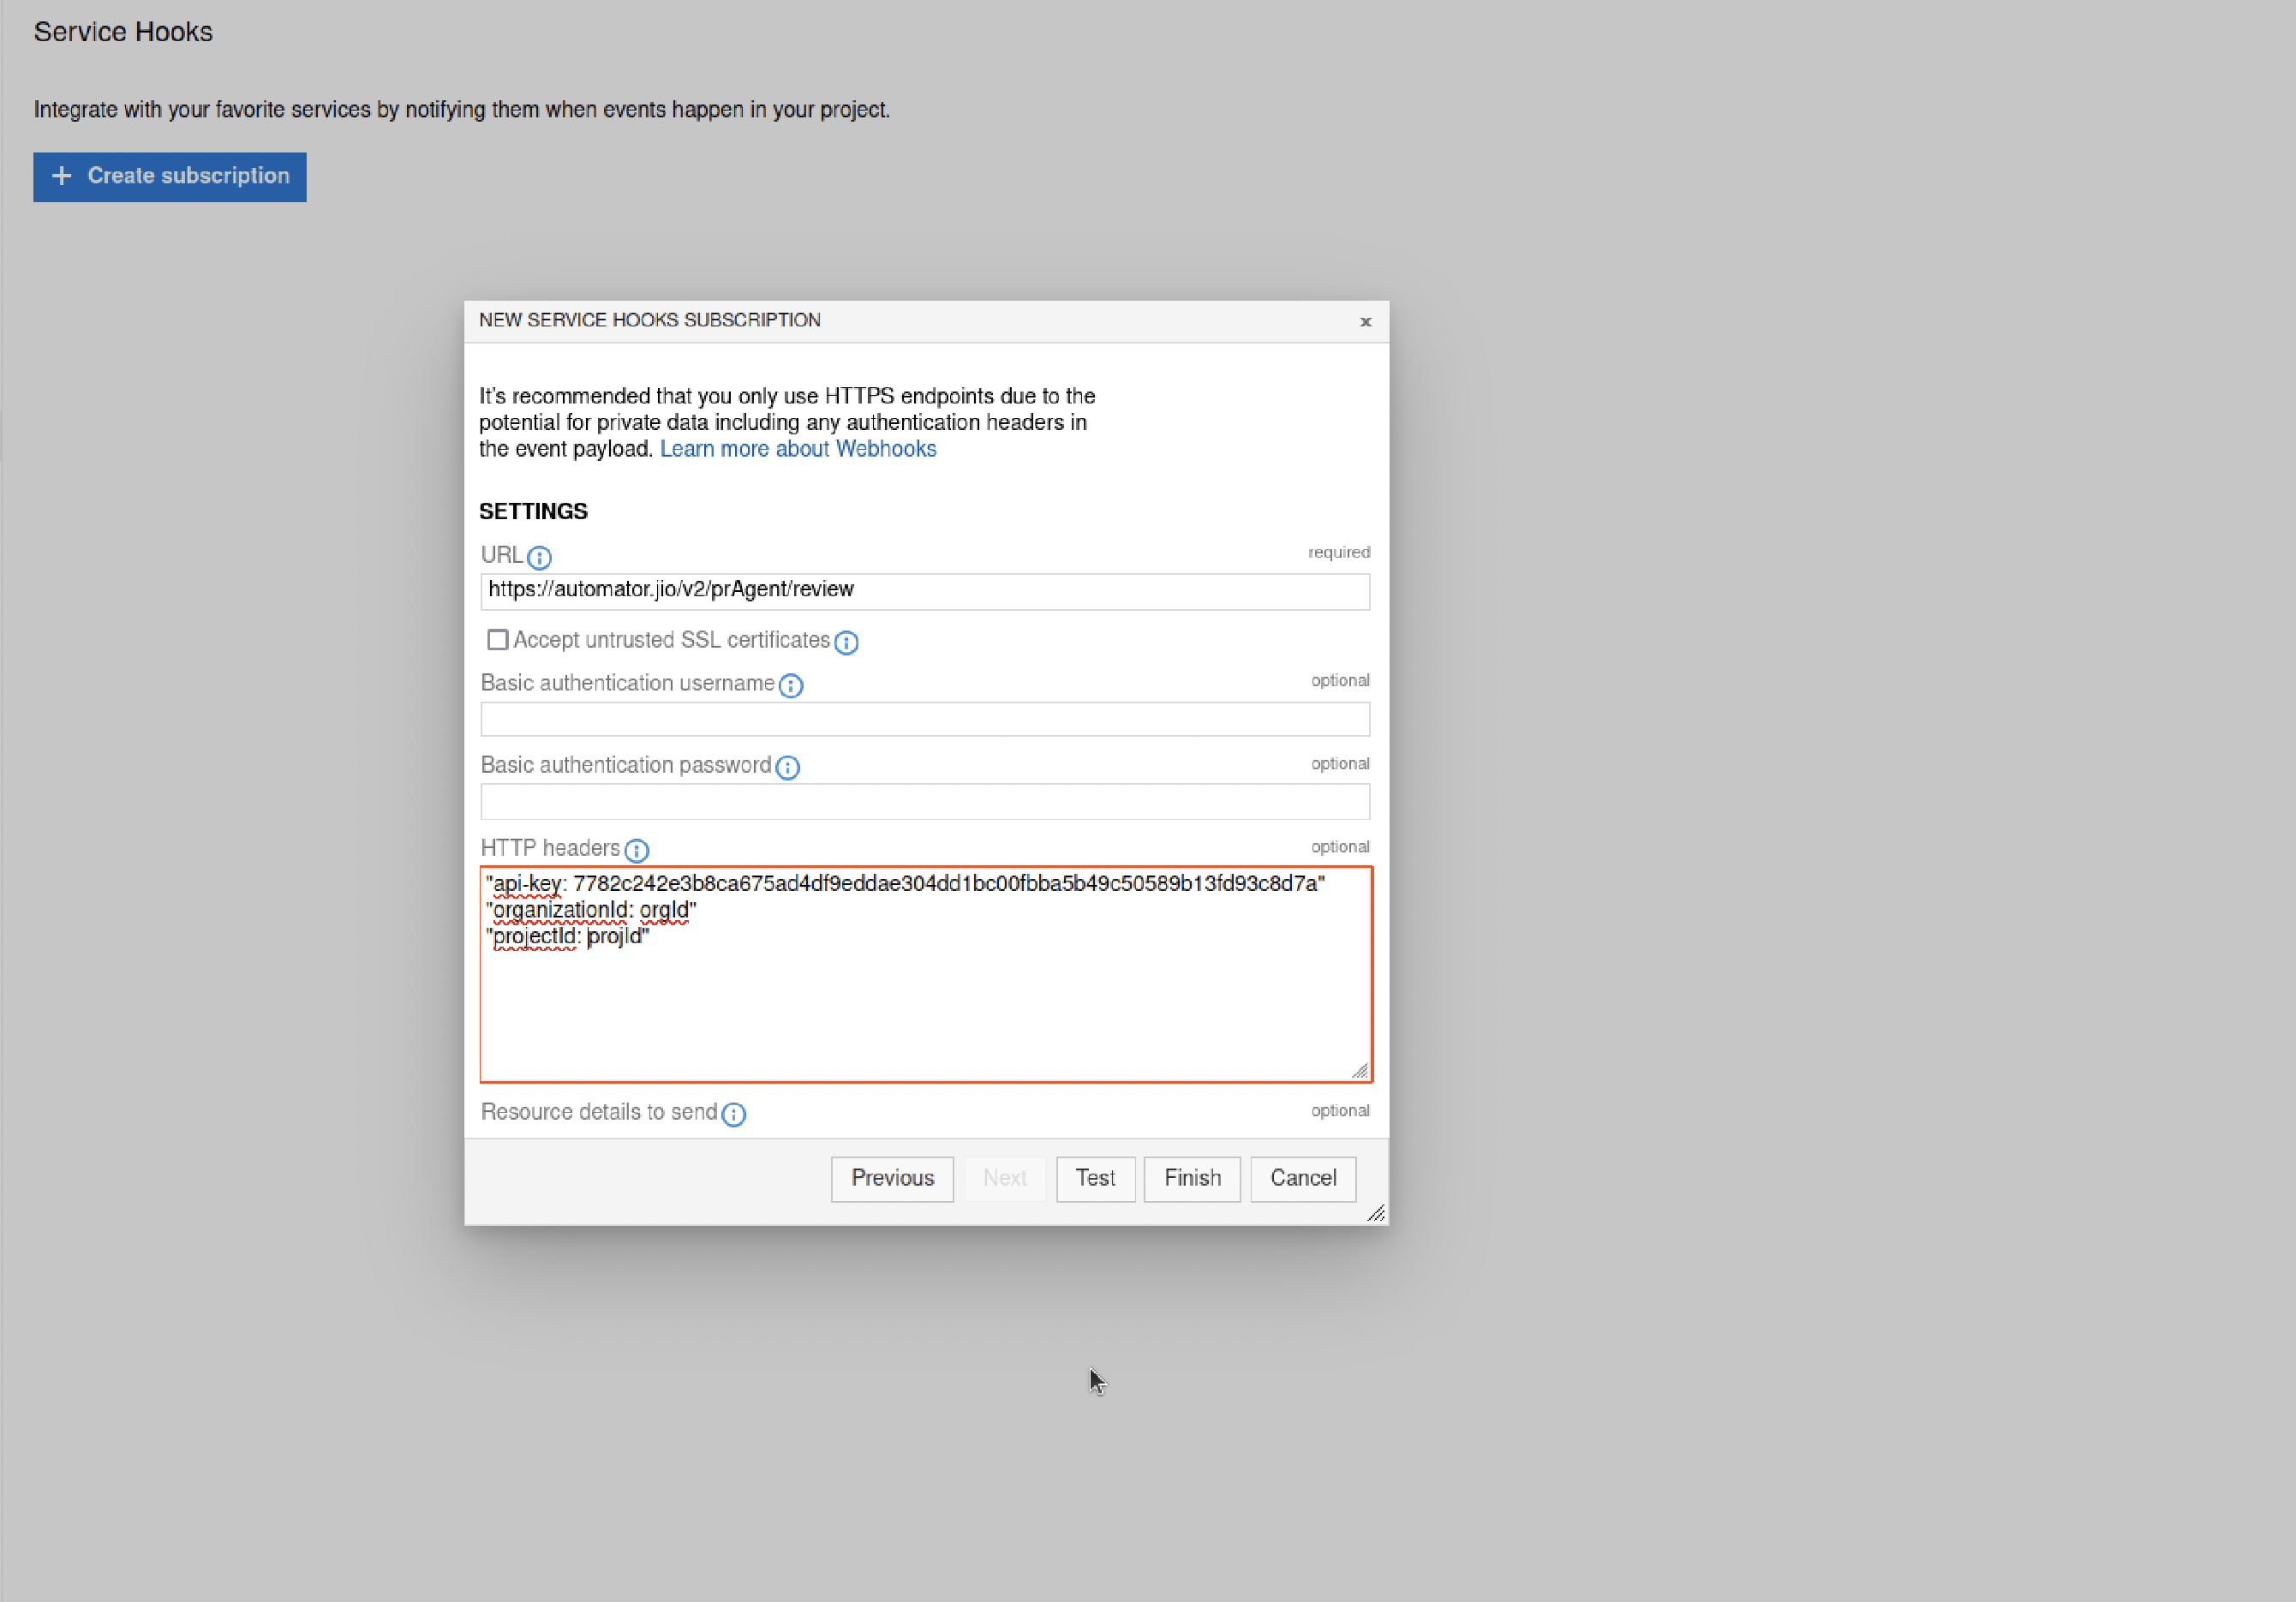Click the URL info icon
The width and height of the screenshot is (2296, 1602).
[x=539, y=557]
